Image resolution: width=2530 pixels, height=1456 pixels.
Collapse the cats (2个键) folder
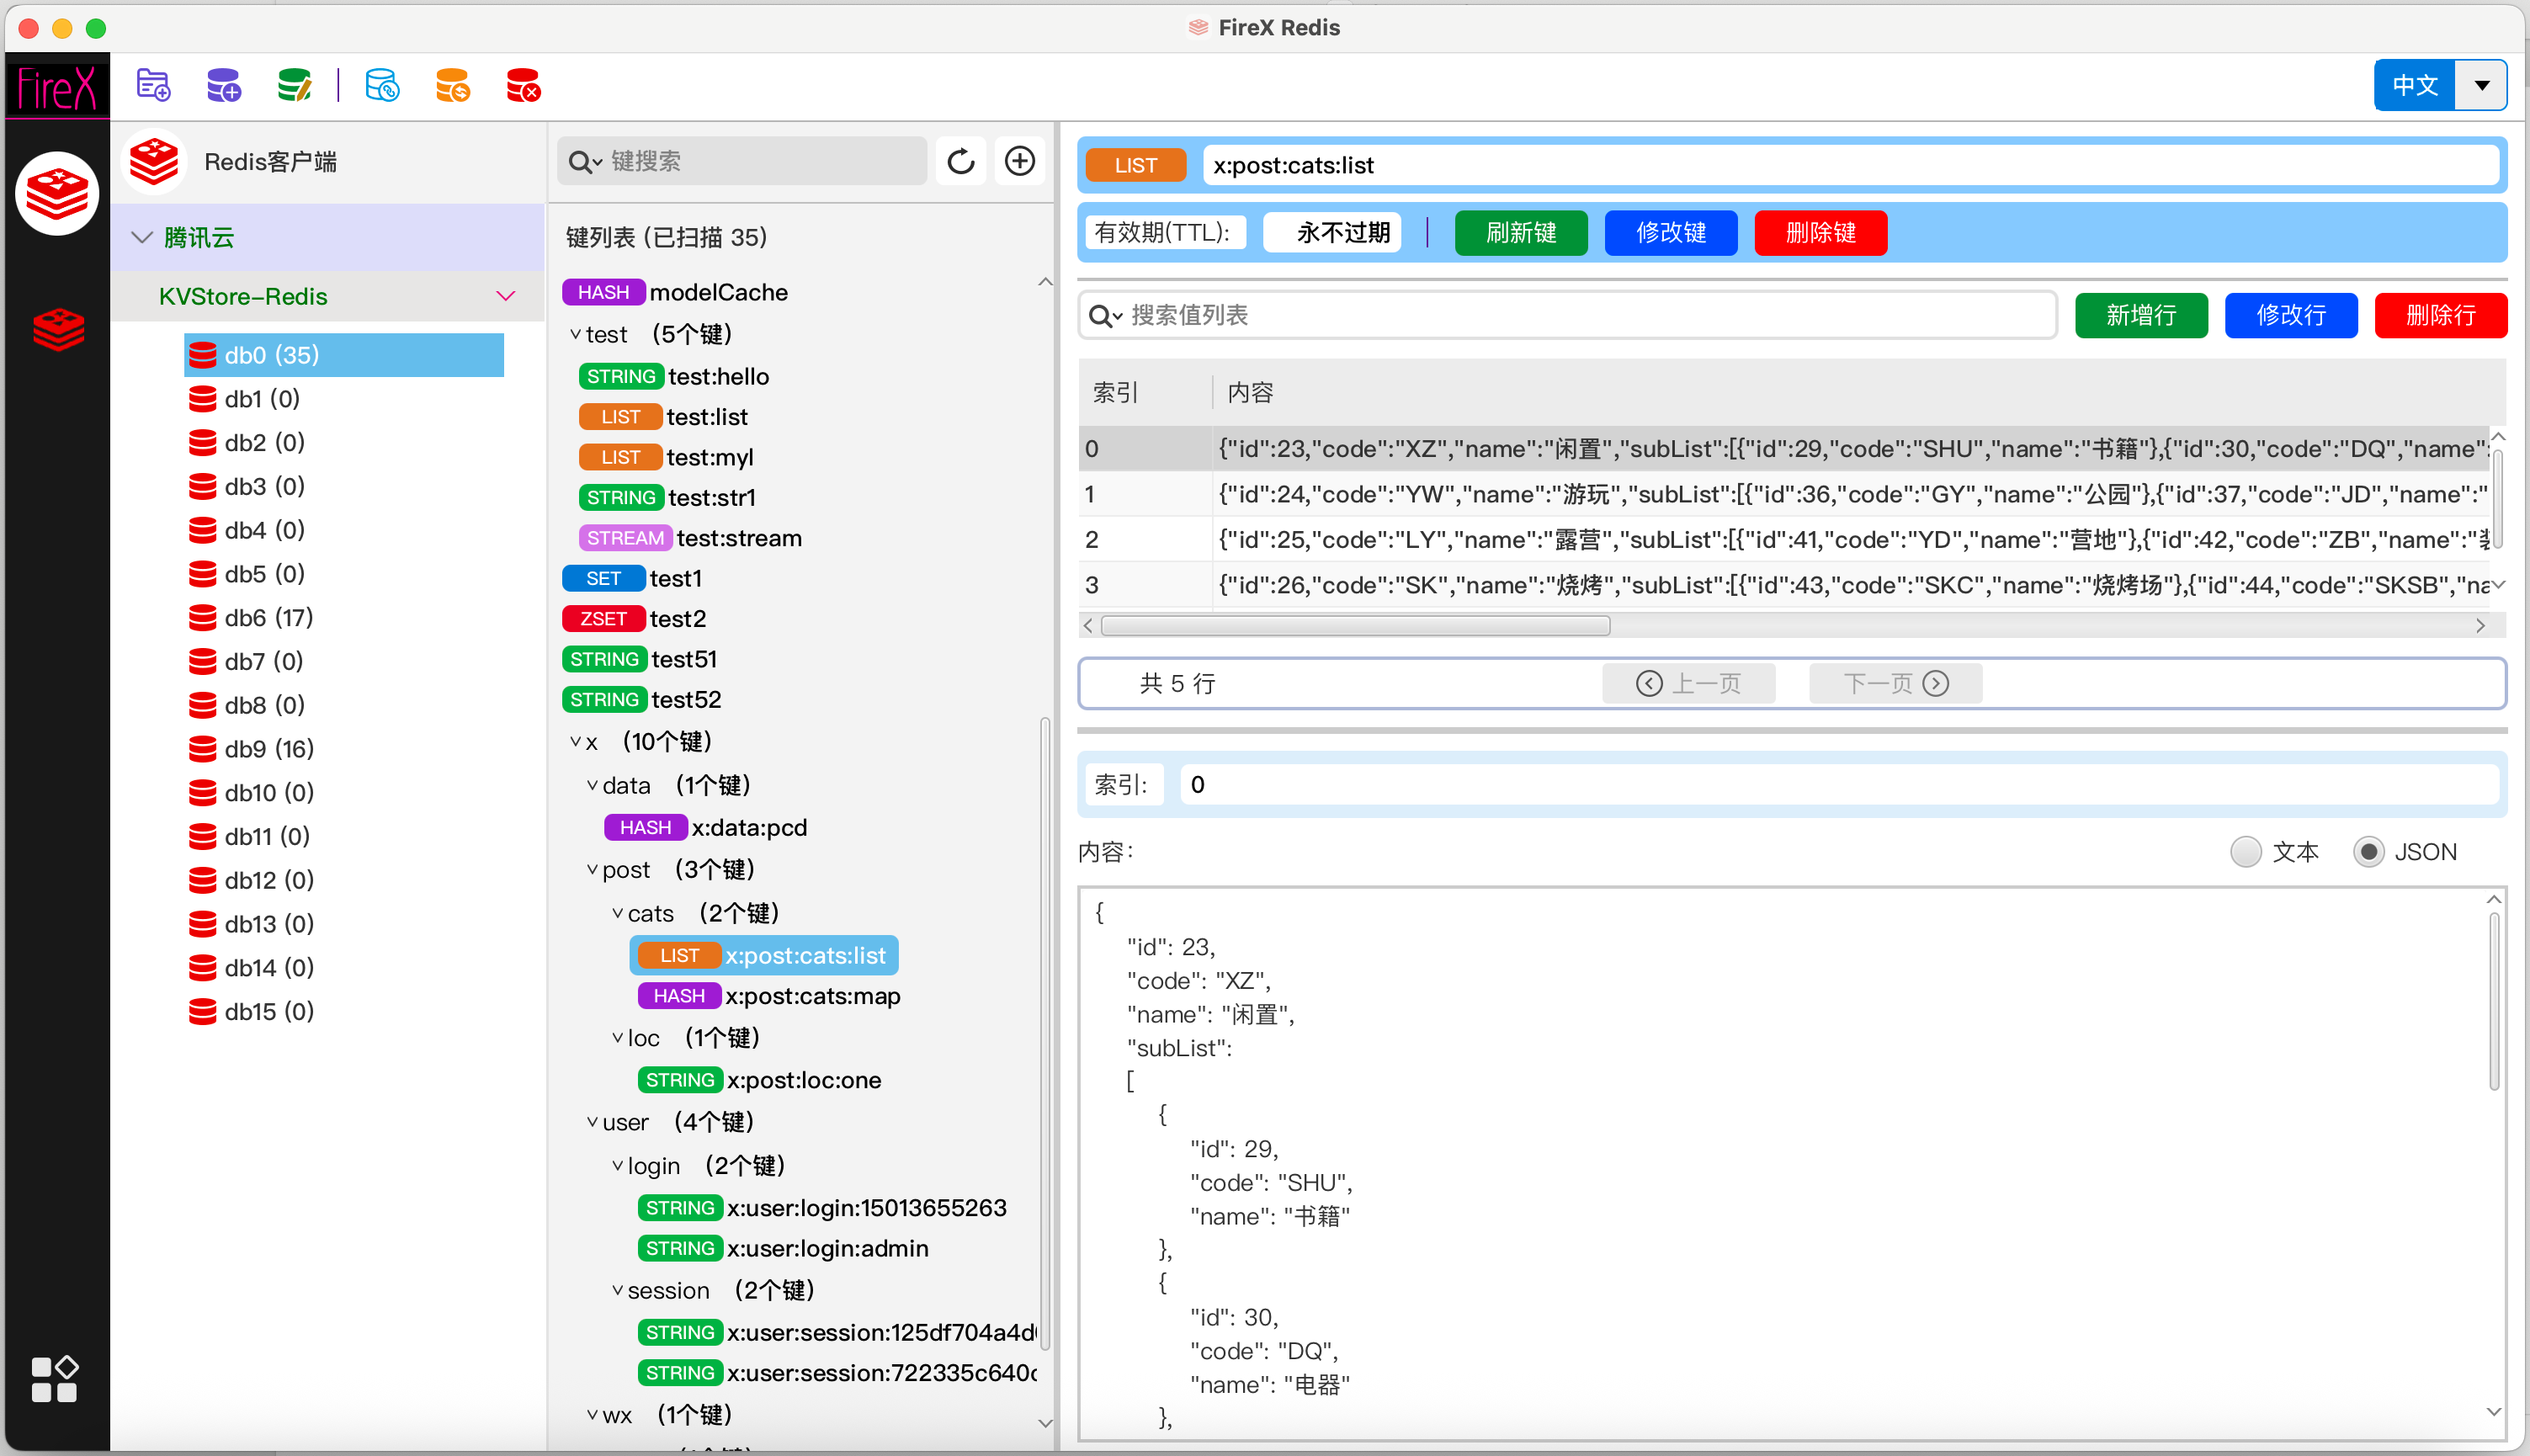(x=617, y=913)
